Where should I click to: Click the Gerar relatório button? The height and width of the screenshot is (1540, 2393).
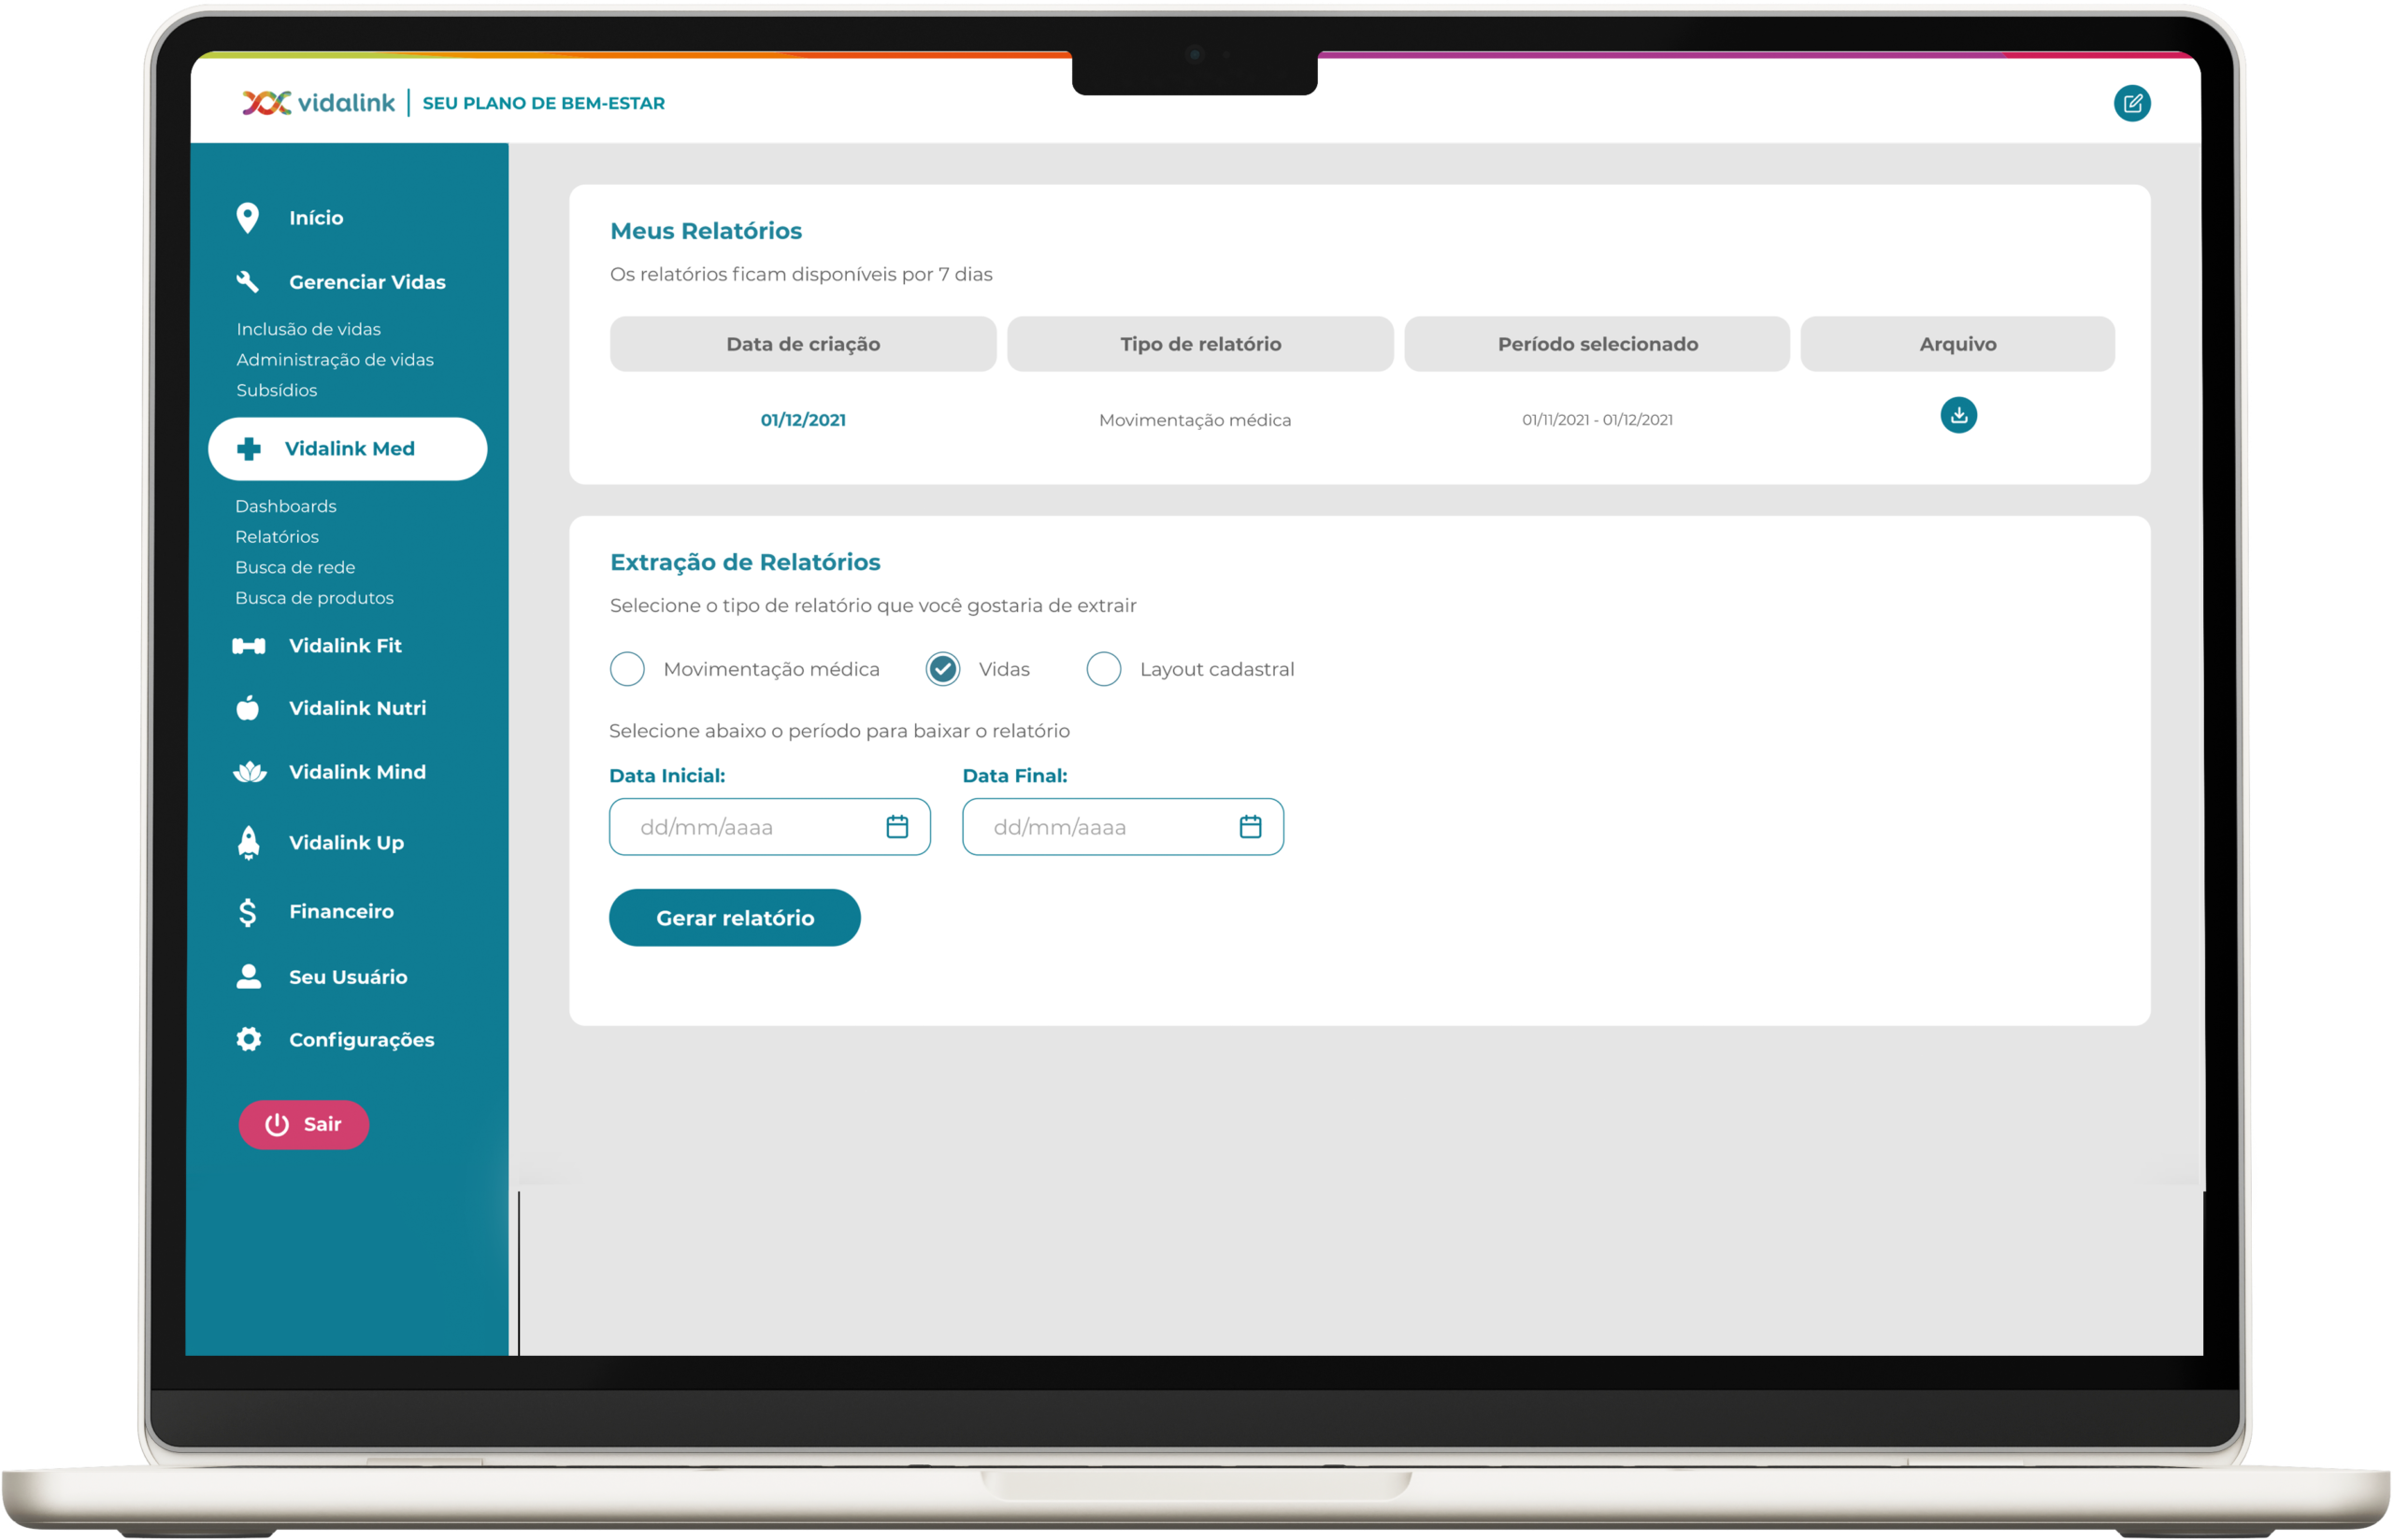pyautogui.click(x=734, y=918)
